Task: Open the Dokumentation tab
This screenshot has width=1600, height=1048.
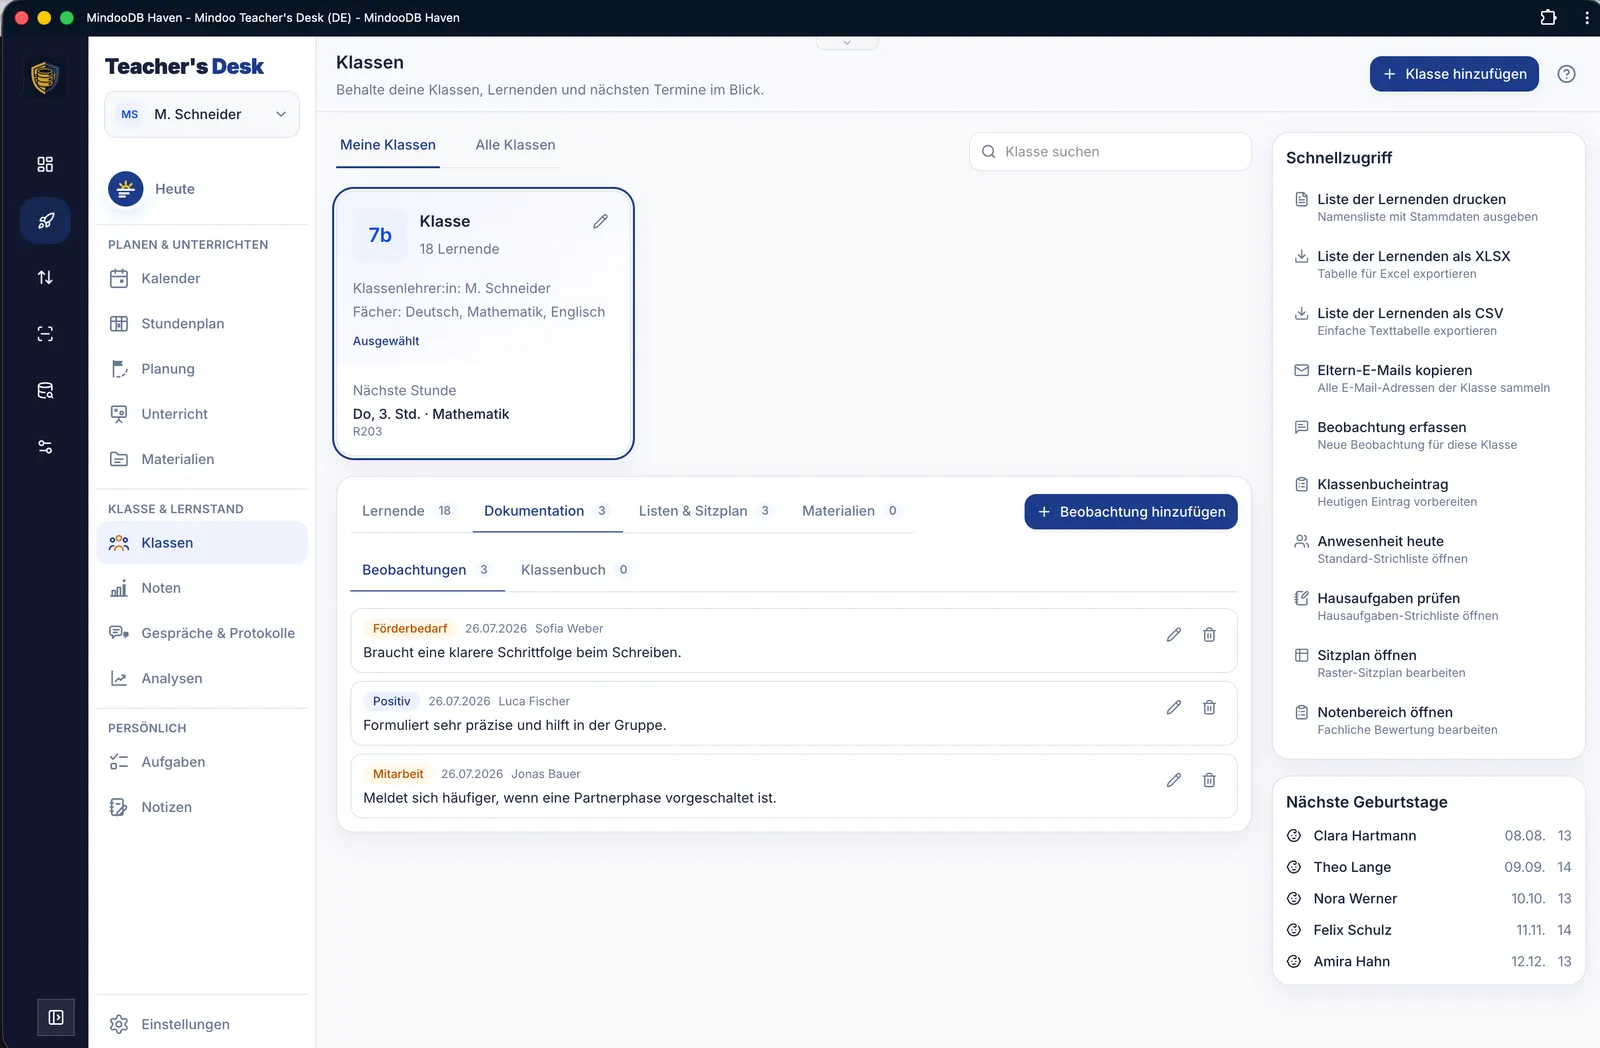Action: tap(546, 511)
